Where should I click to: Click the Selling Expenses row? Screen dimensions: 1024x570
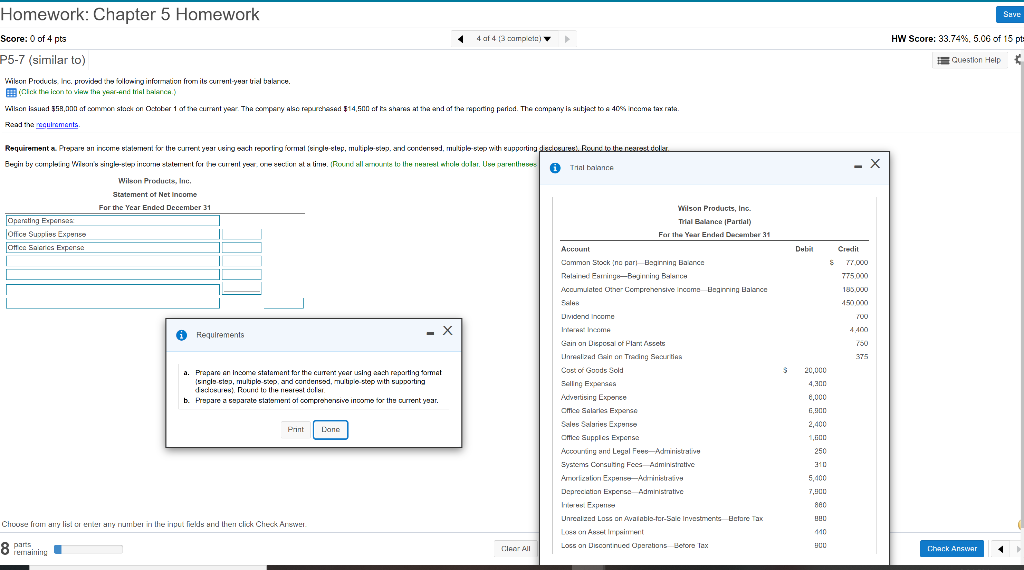pos(714,384)
